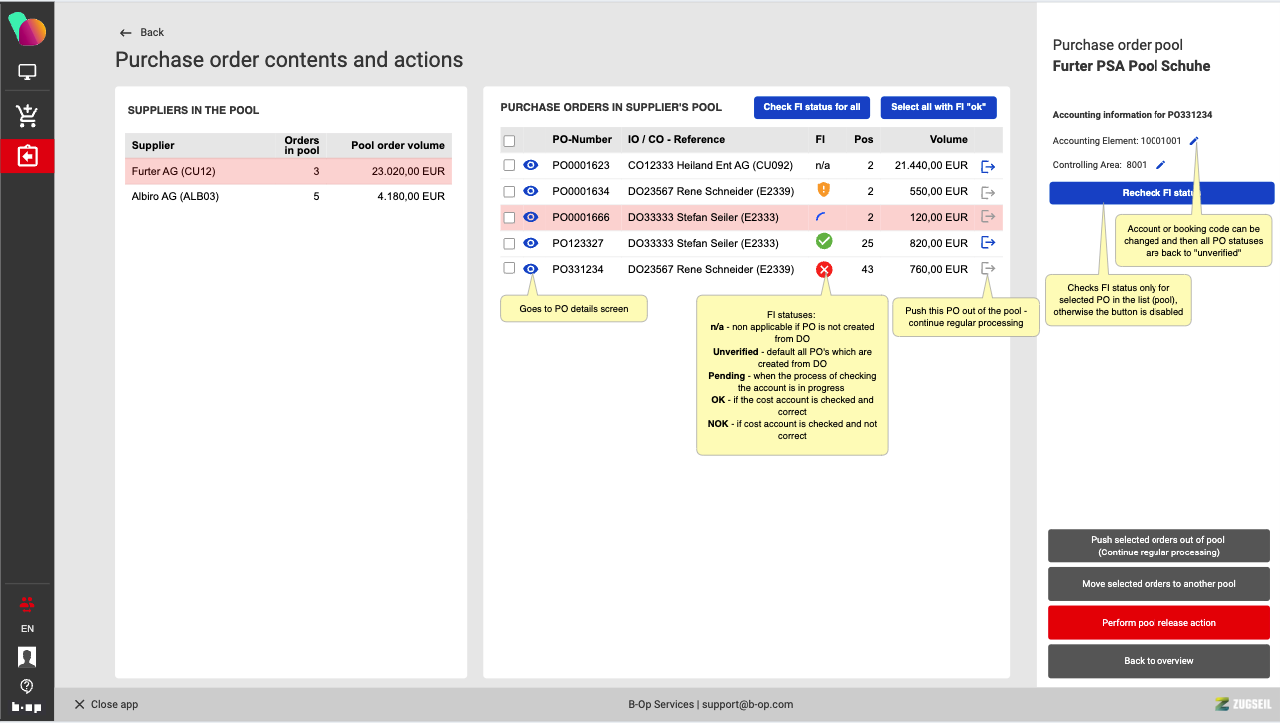Push PO0001623 out of pool icon
Screen dimensions: 1280x723
(988, 166)
